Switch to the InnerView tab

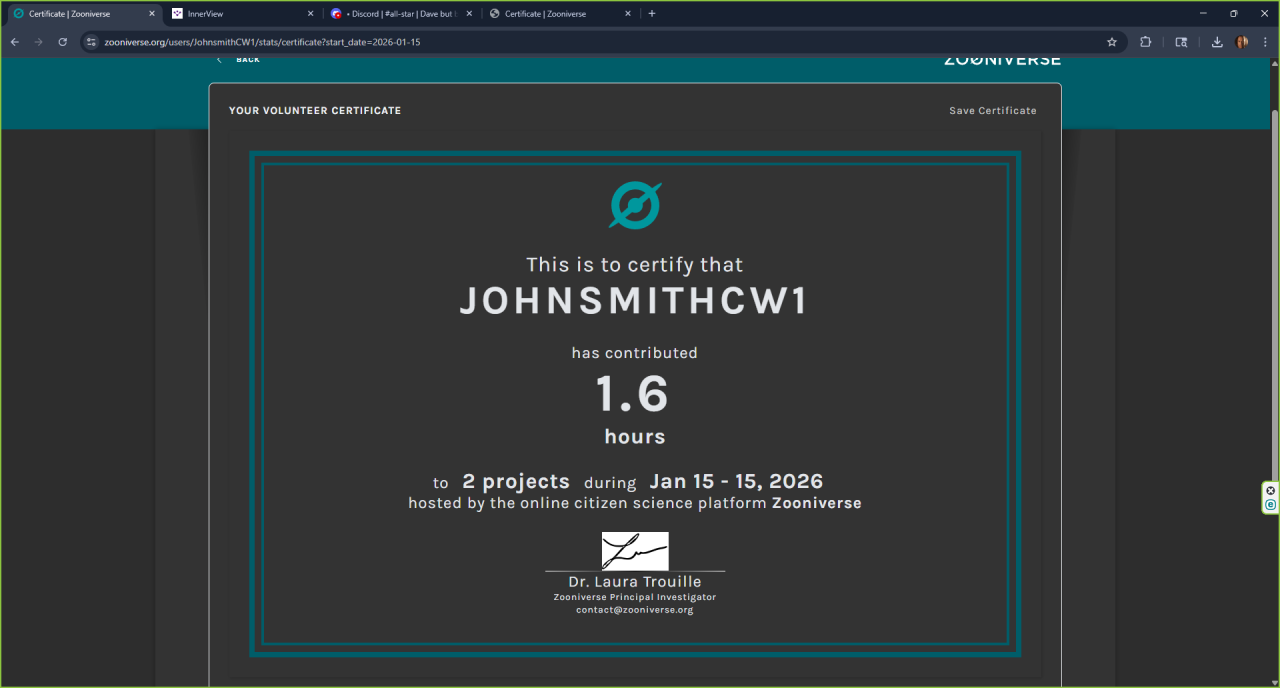click(235, 14)
